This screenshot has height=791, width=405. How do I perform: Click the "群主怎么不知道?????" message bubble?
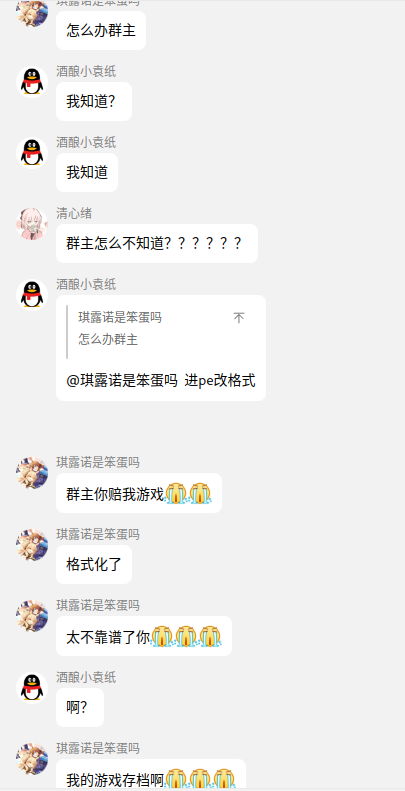157,244
